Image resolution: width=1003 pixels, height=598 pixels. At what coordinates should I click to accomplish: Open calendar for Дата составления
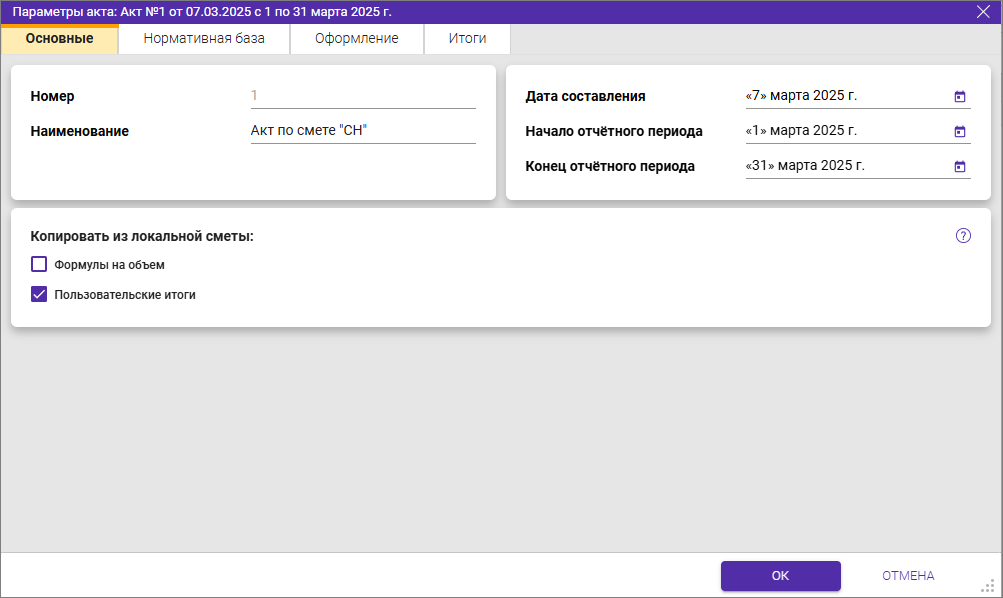point(959,97)
